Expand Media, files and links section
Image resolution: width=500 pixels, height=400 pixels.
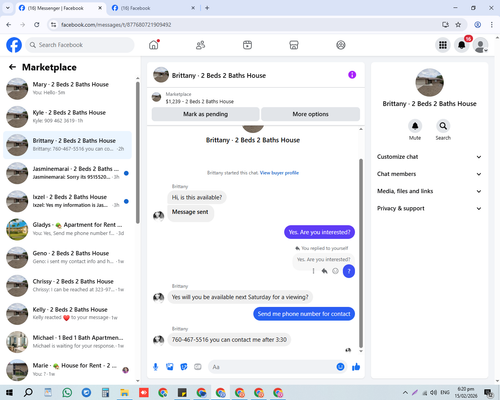tap(429, 191)
